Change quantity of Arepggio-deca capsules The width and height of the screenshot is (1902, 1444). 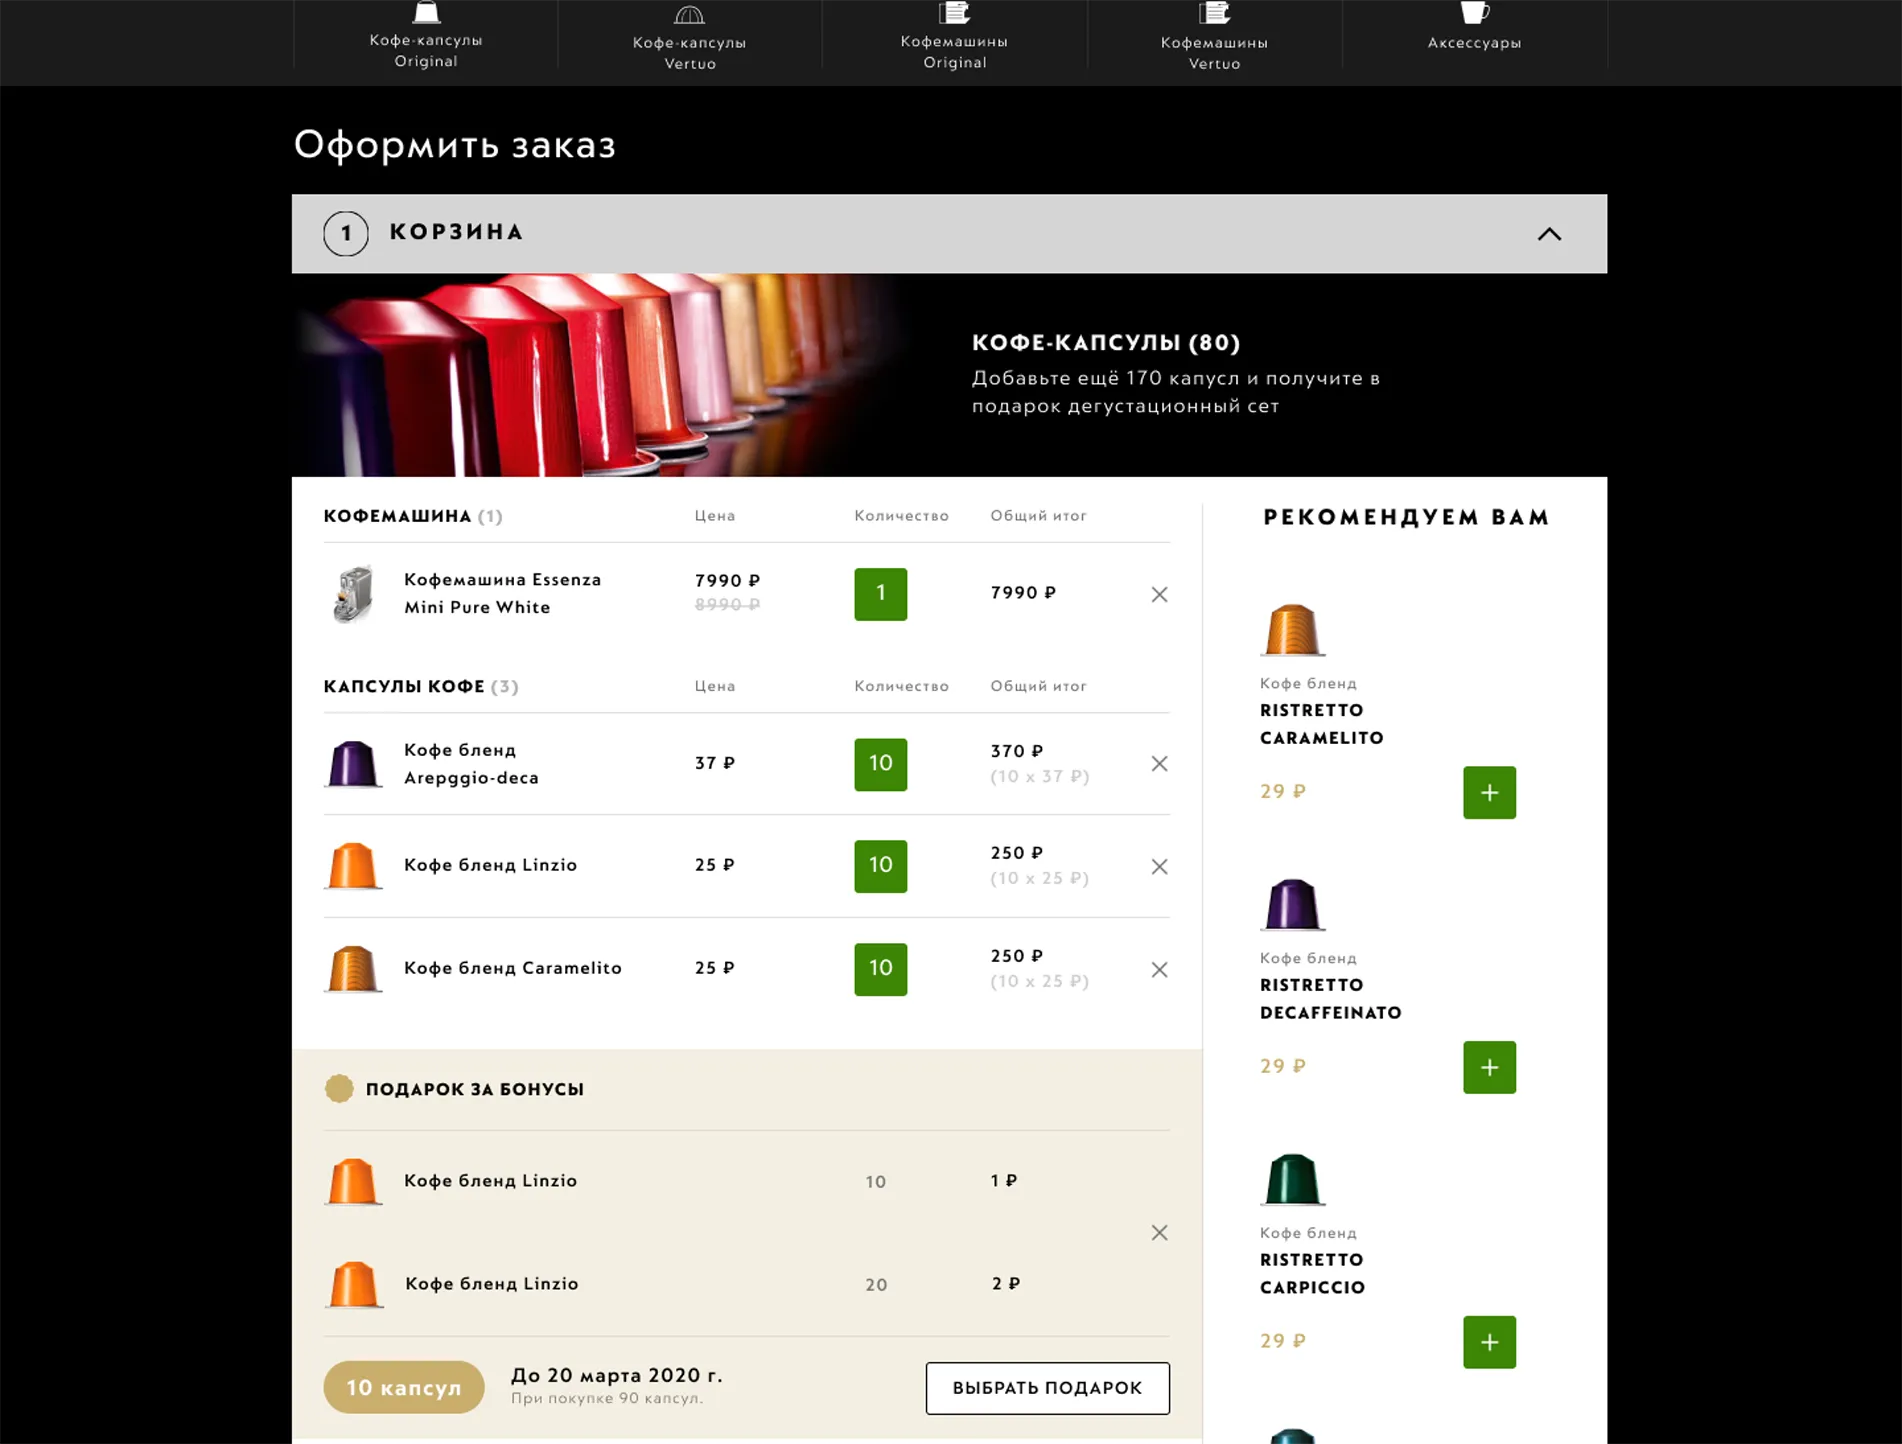coord(880,764)
